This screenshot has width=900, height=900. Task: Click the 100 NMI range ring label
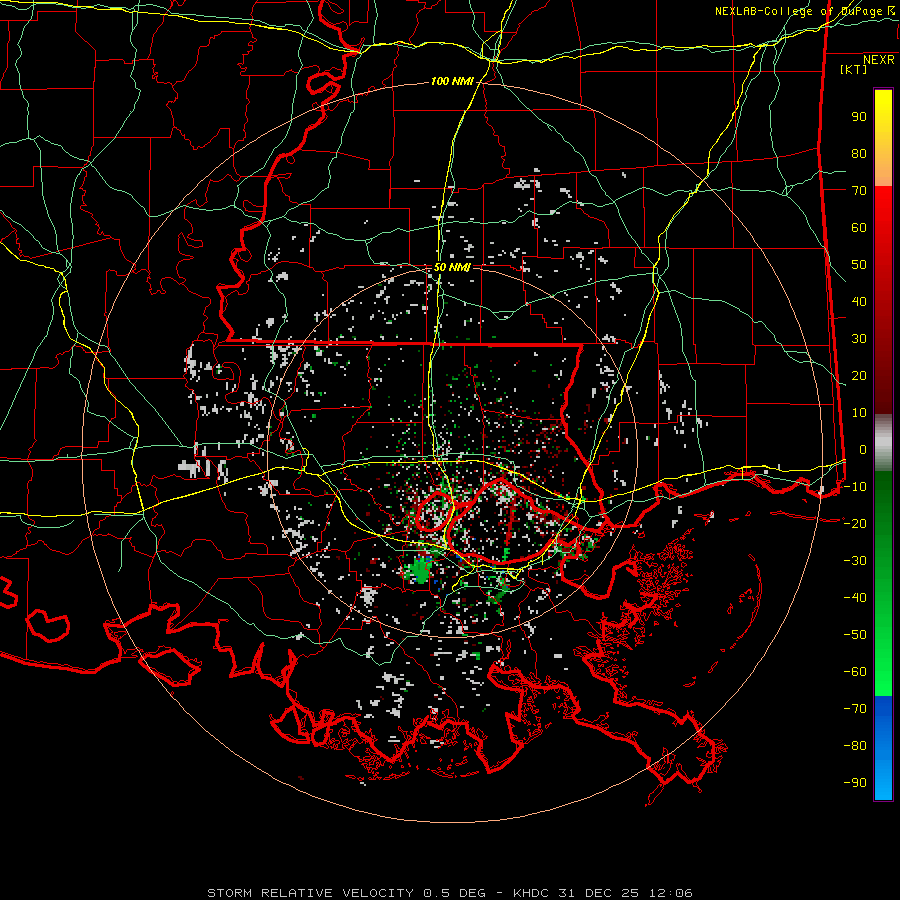452,82
